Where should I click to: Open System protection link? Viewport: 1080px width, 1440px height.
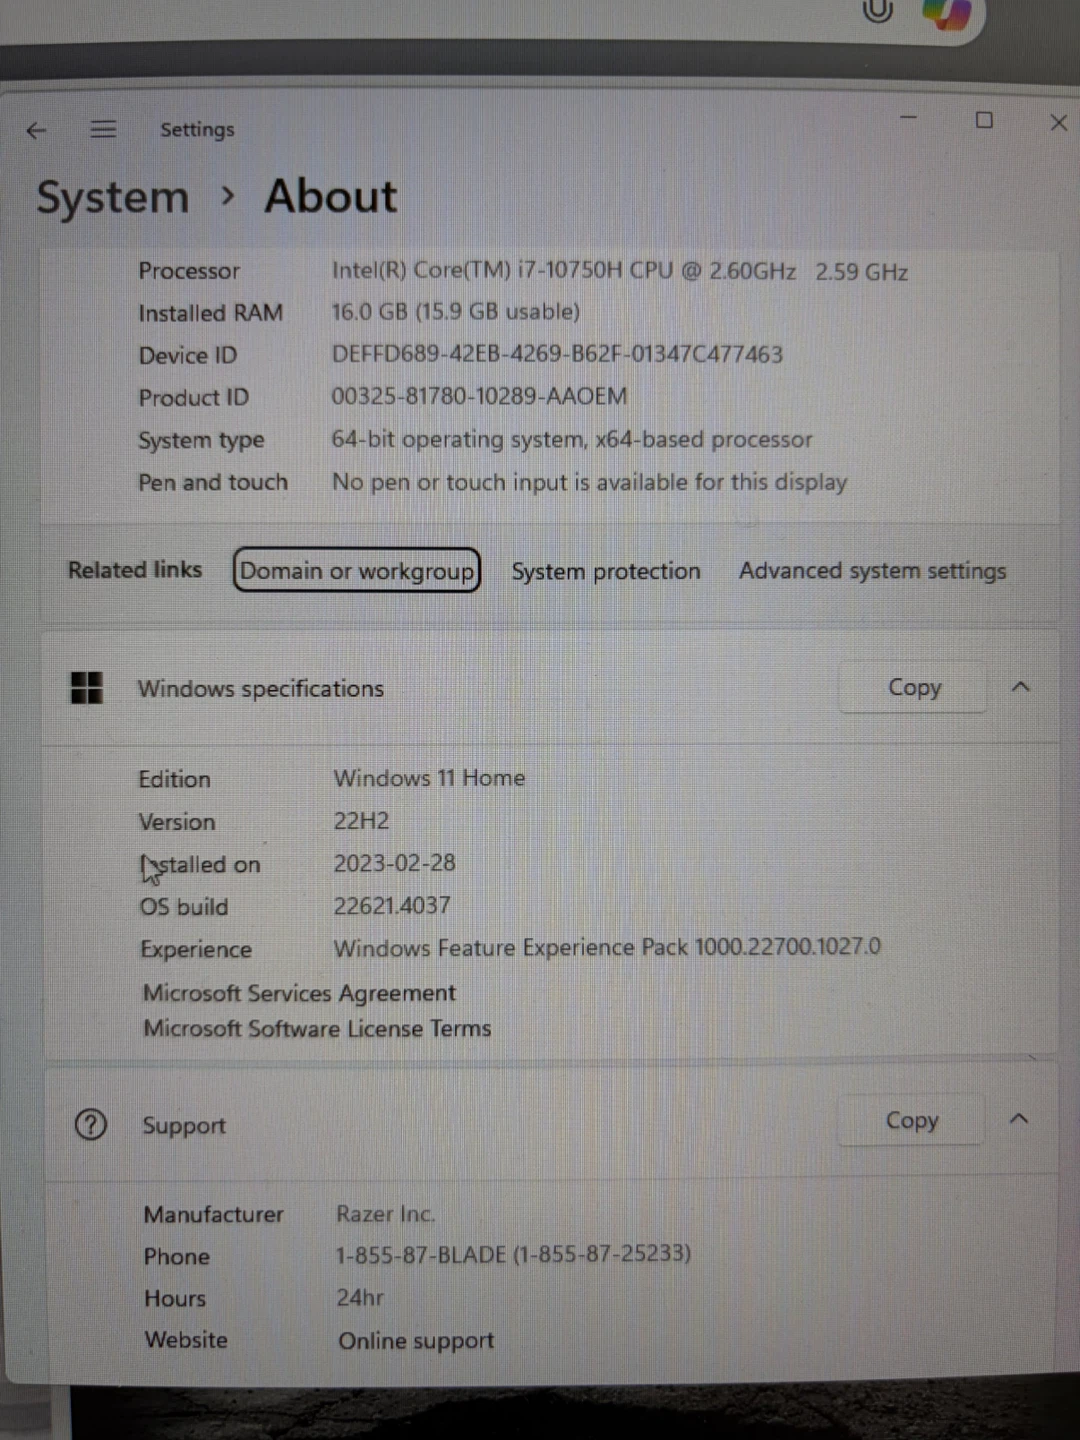pyautogui.click(x=606, y=571)
